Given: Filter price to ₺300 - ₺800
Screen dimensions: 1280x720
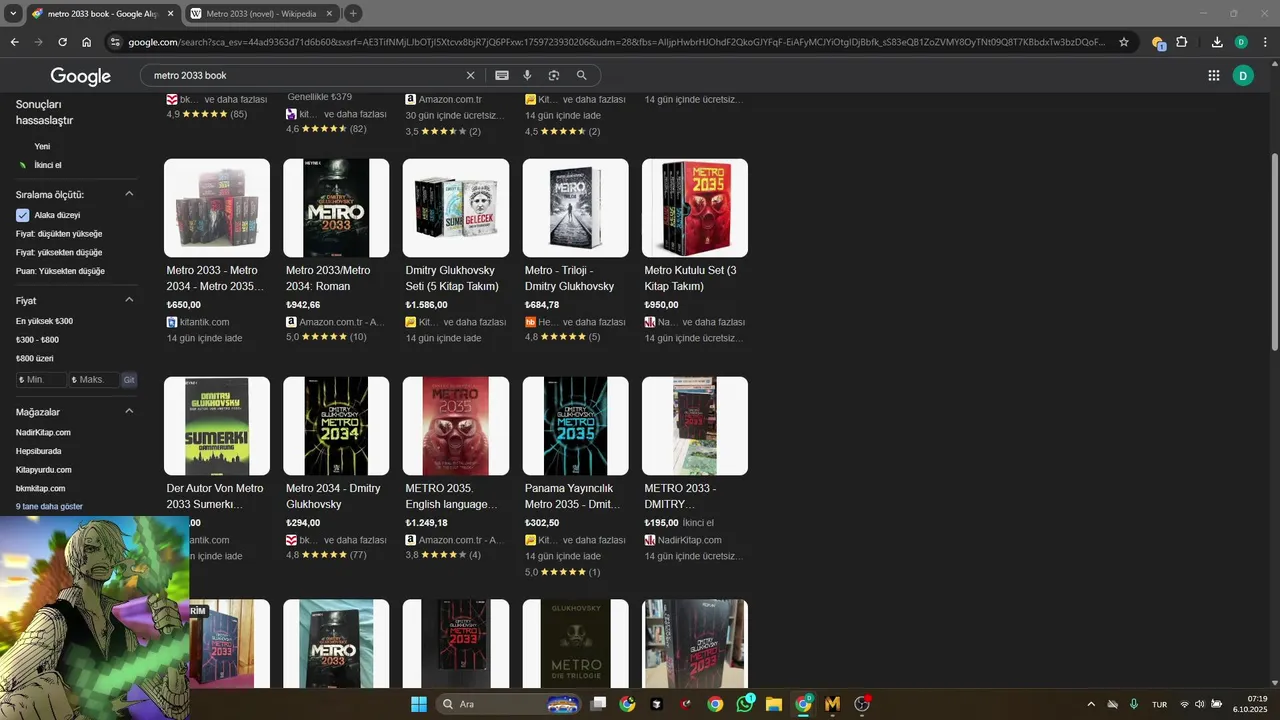Looking at the screenshot, I should [37, 340].
